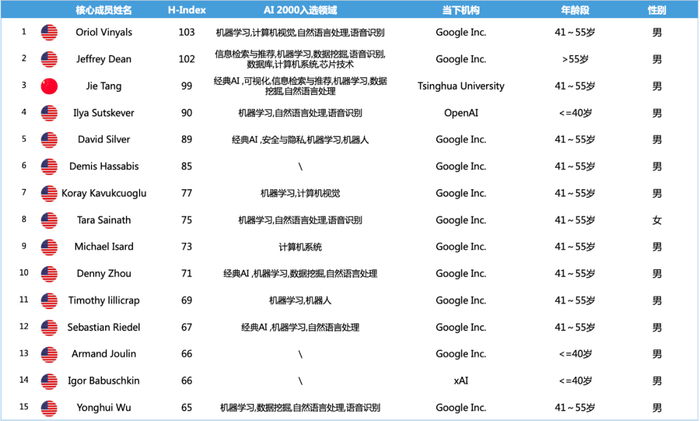Click the >55岁 age cell
700x421 pixels.
575,59
